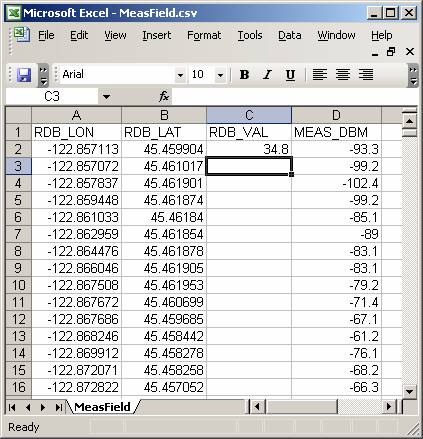The height and width of the screenshot is (439, 423).
Task: Apply Align Right to cell
Action: tap(366, 75)
